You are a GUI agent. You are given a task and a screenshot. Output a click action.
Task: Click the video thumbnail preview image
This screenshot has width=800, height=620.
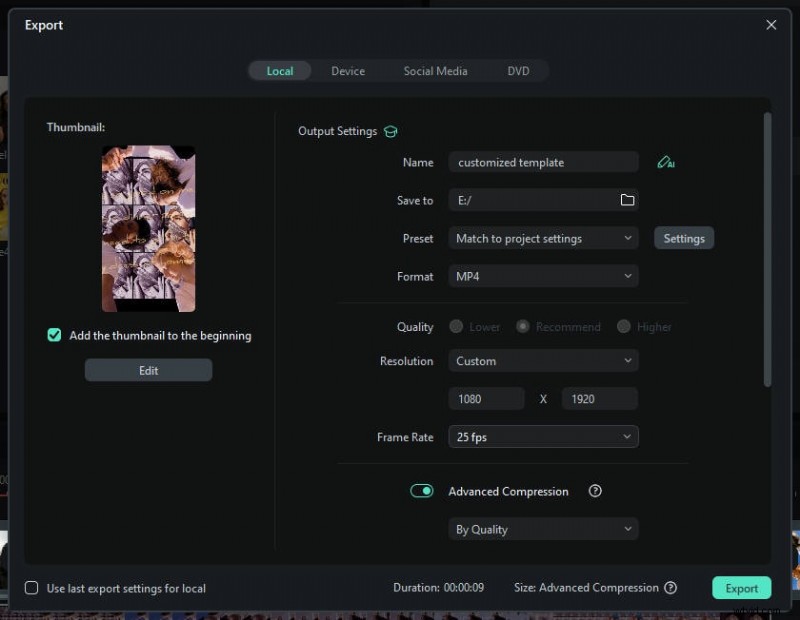148,228
